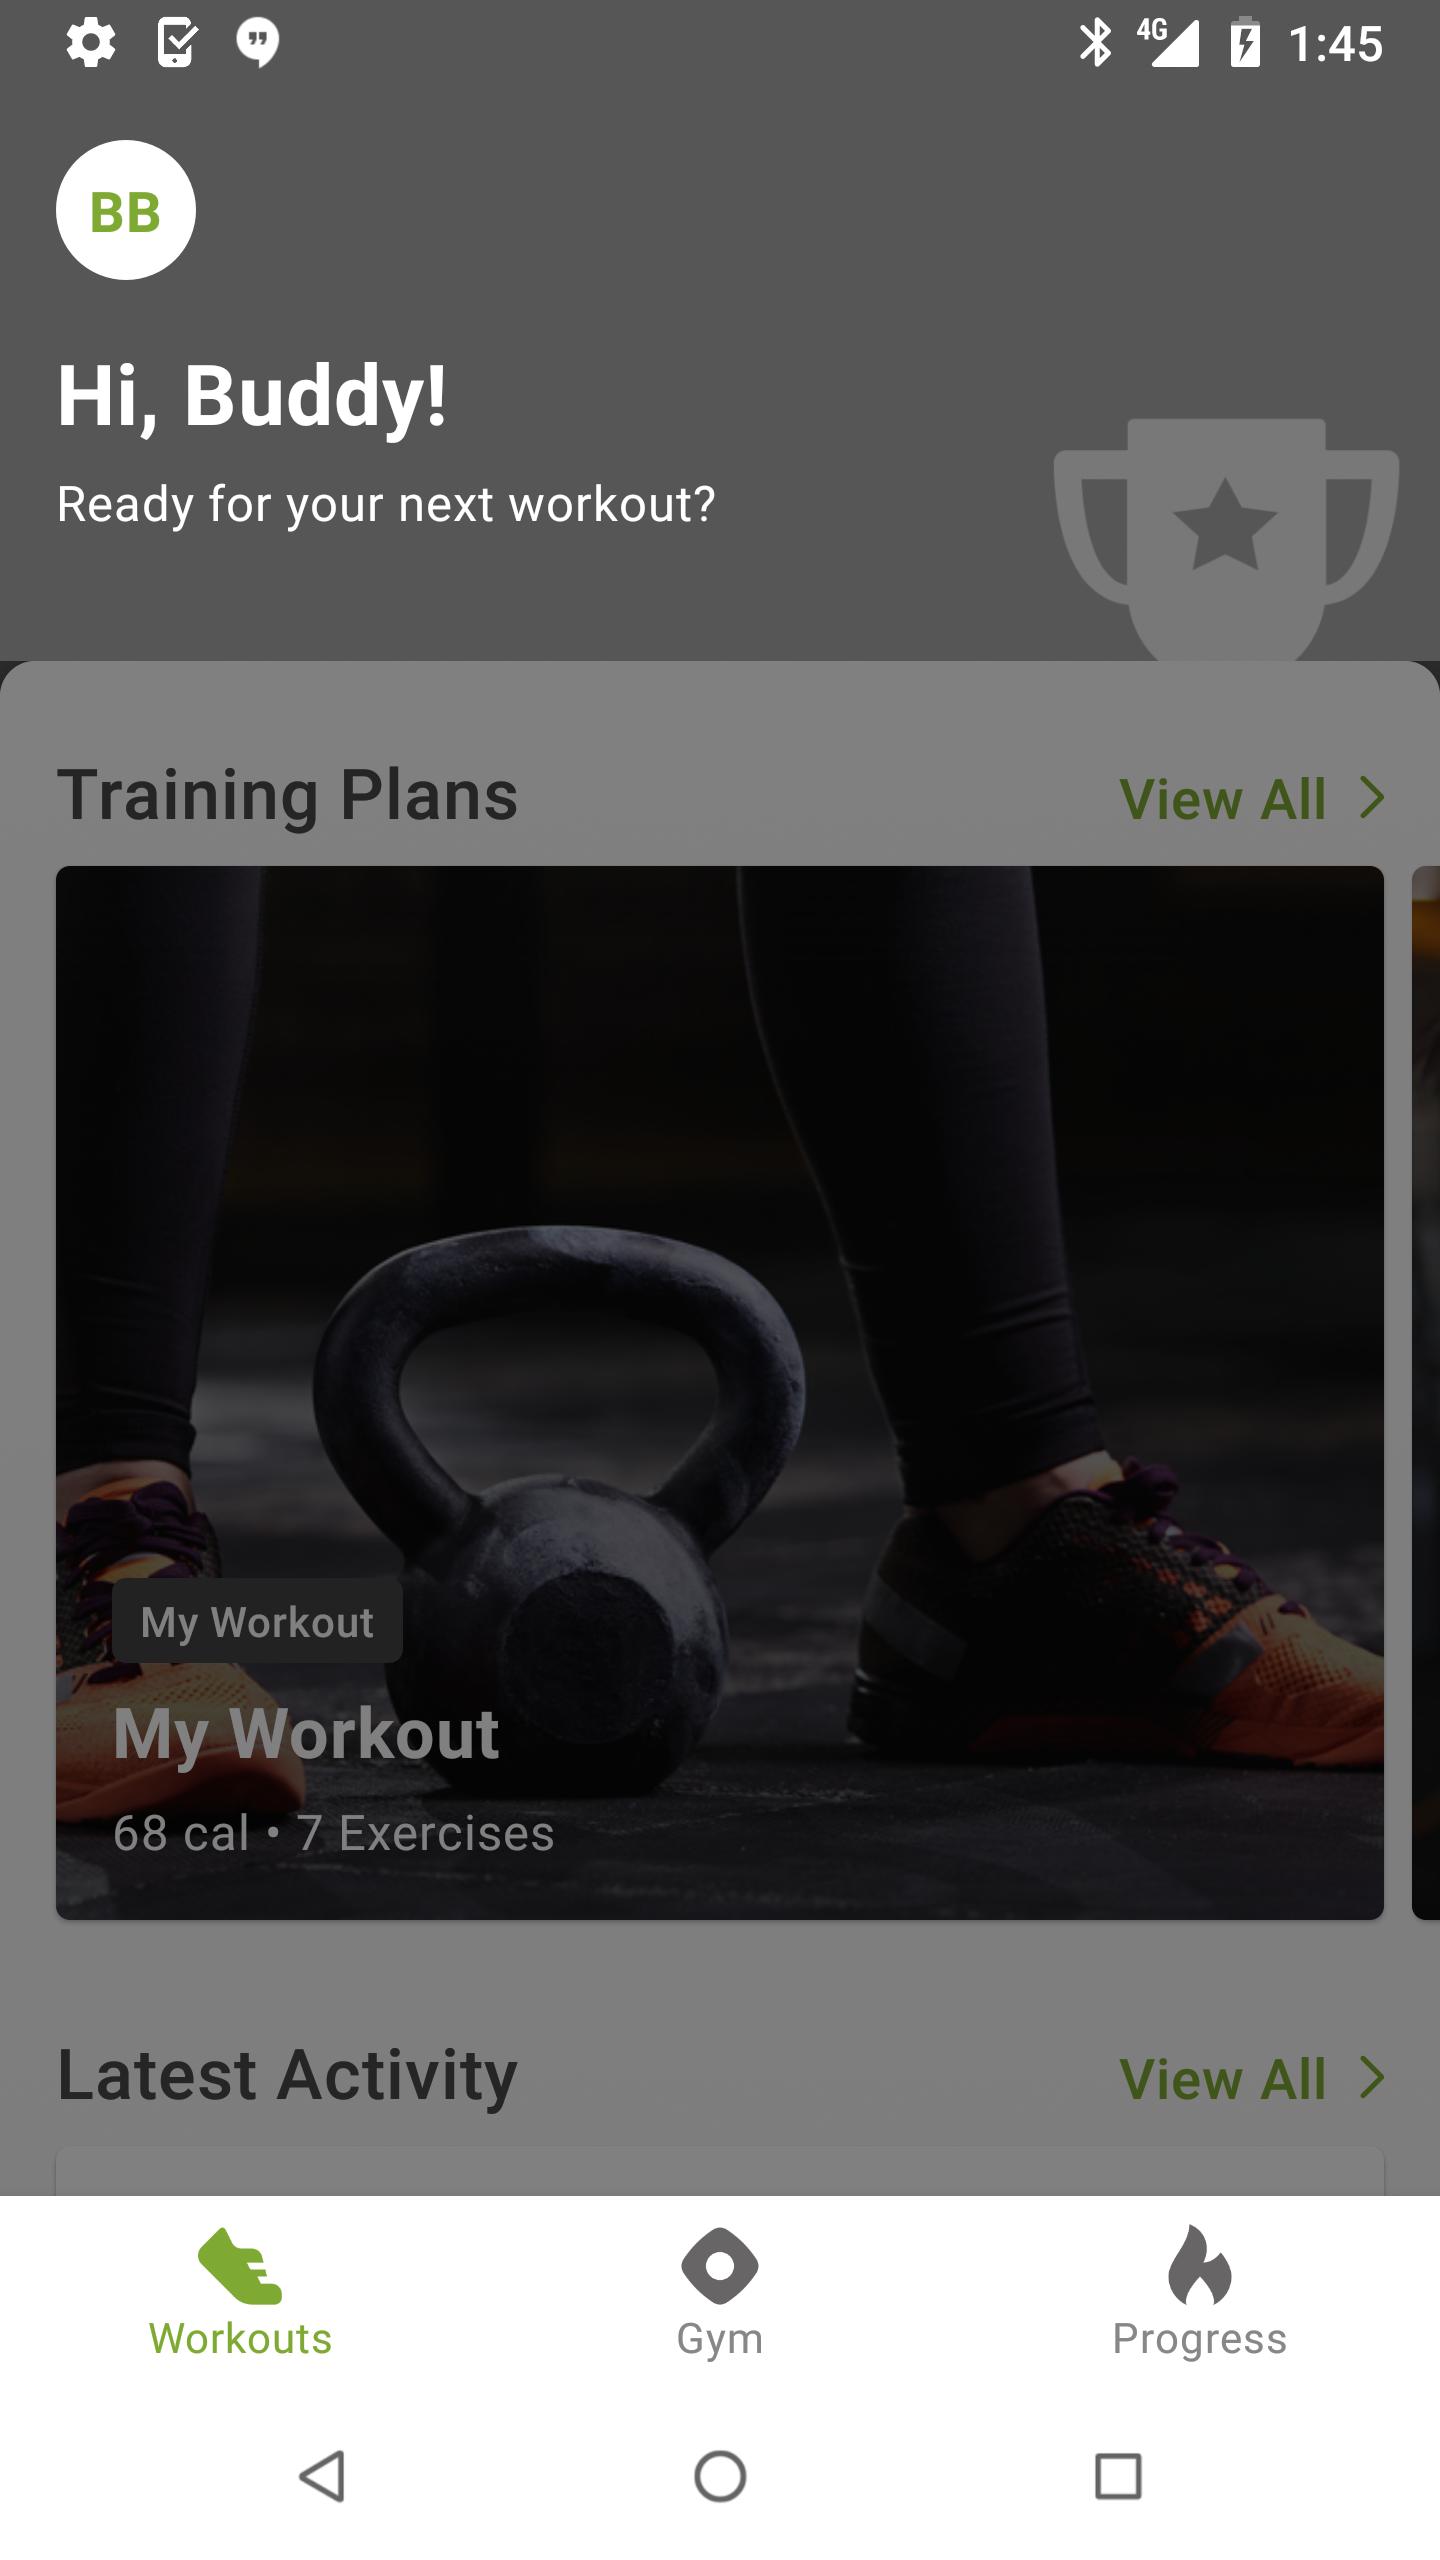Image resolution: width=1440 pixels, height=2560 pixels.
Task: Open the My Workout training plan card
Action: click(720, 1392)
